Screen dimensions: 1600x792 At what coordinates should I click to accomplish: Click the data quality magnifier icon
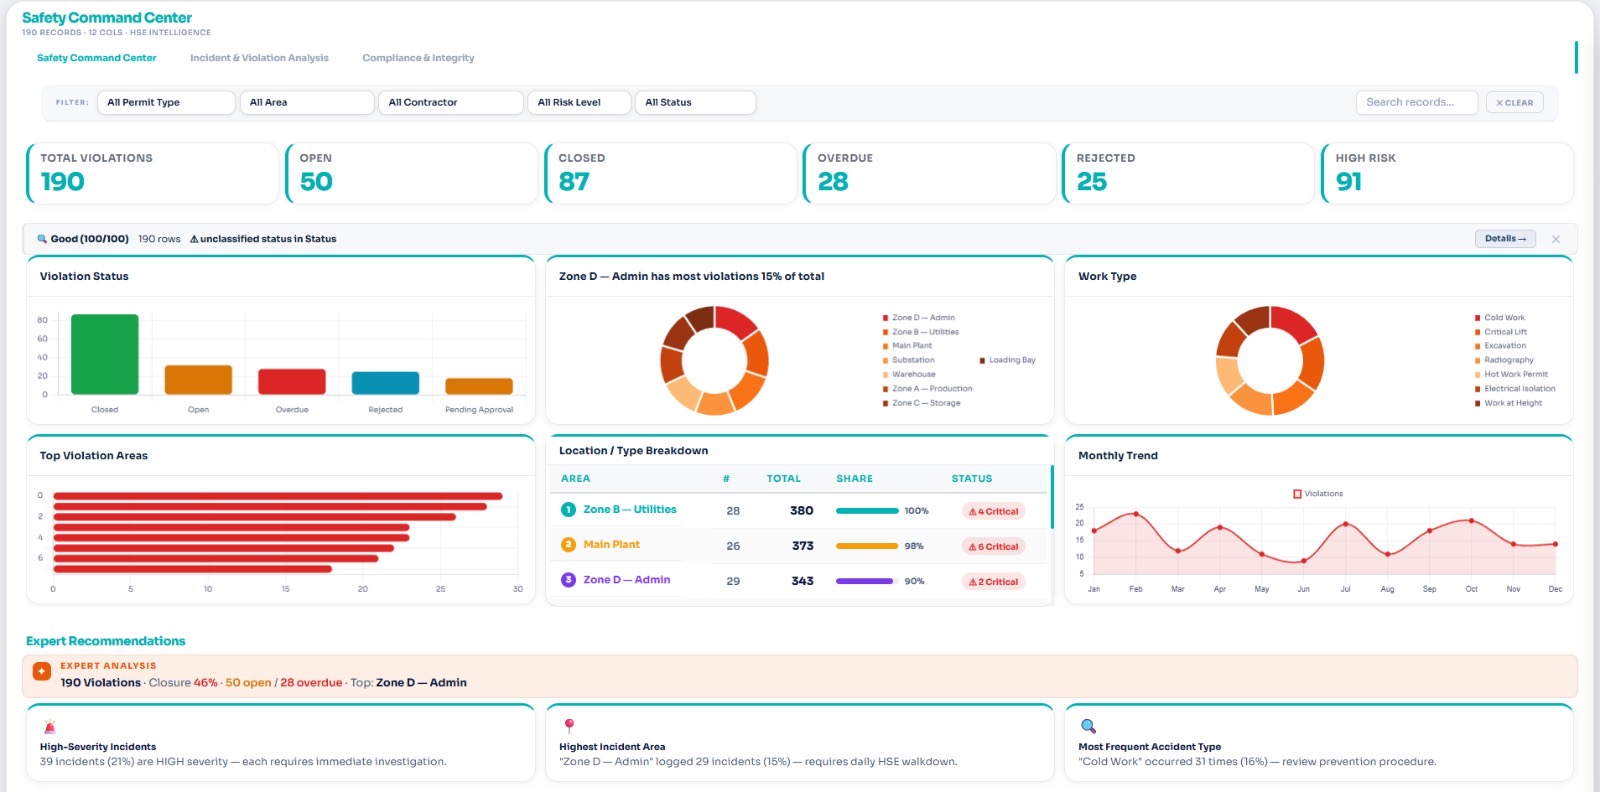coord(42,239)
